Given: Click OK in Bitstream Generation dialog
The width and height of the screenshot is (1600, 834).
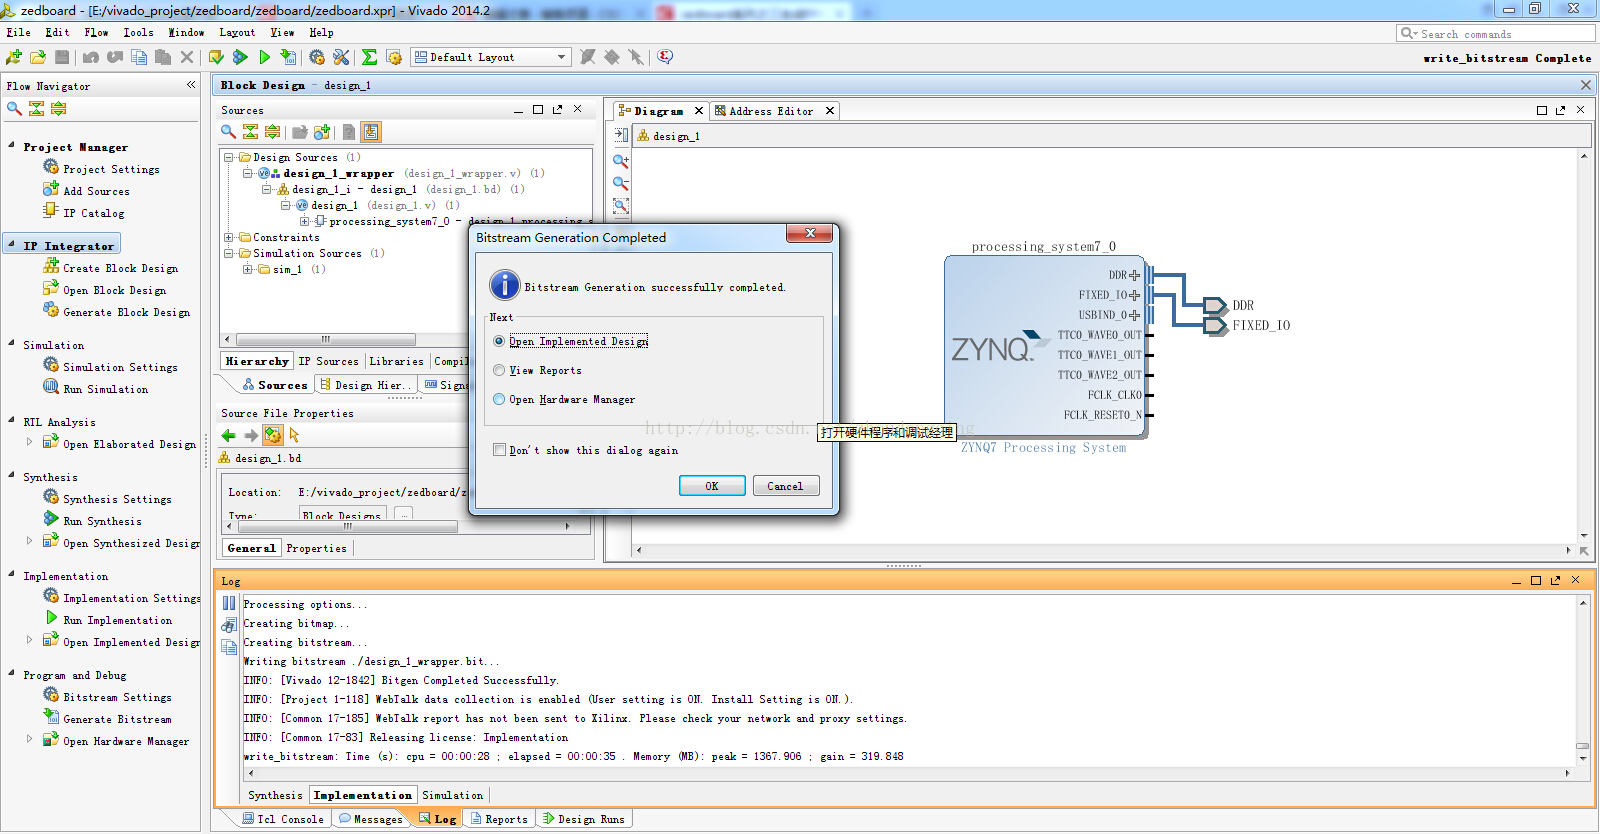Looking at the screenshot, I should pyautogui.click(x=712, y=486).
